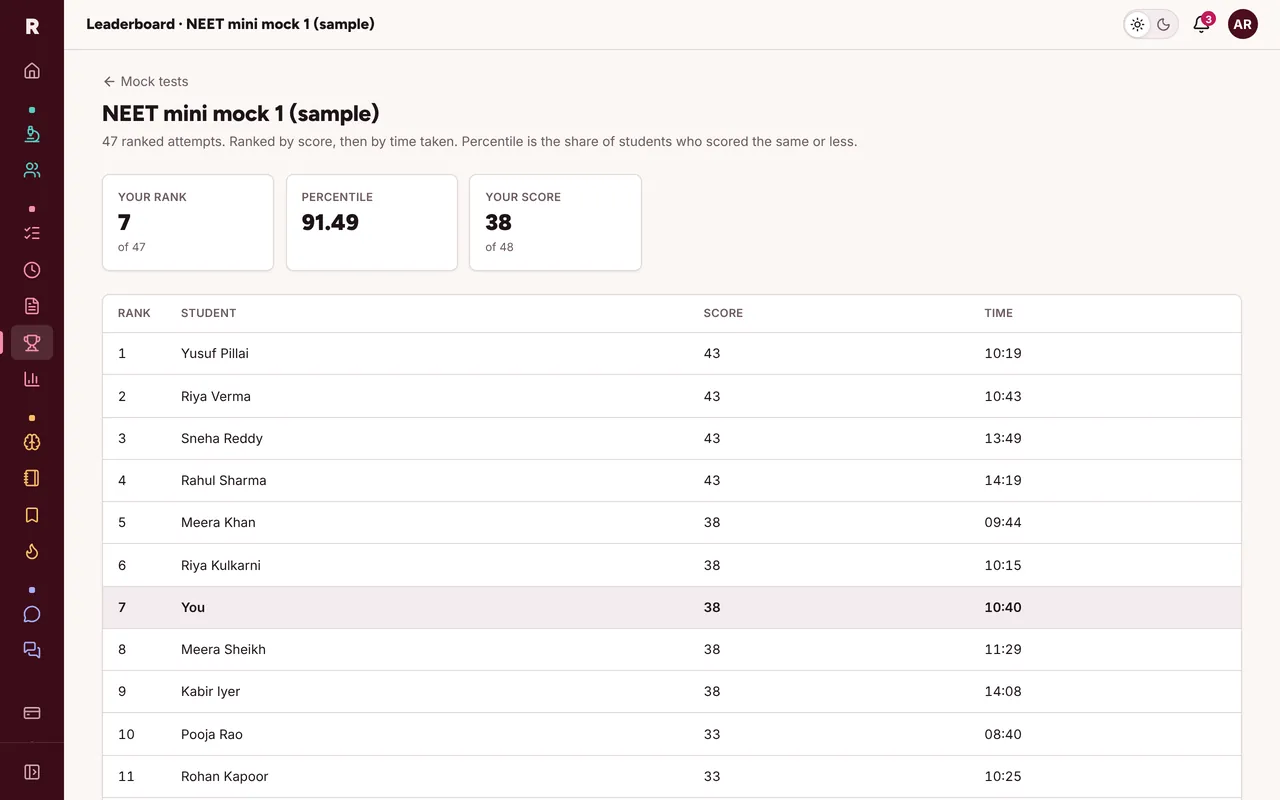Click the R logo in sidebar
This screenshot has width=1280, height=800.
(32, 26)
